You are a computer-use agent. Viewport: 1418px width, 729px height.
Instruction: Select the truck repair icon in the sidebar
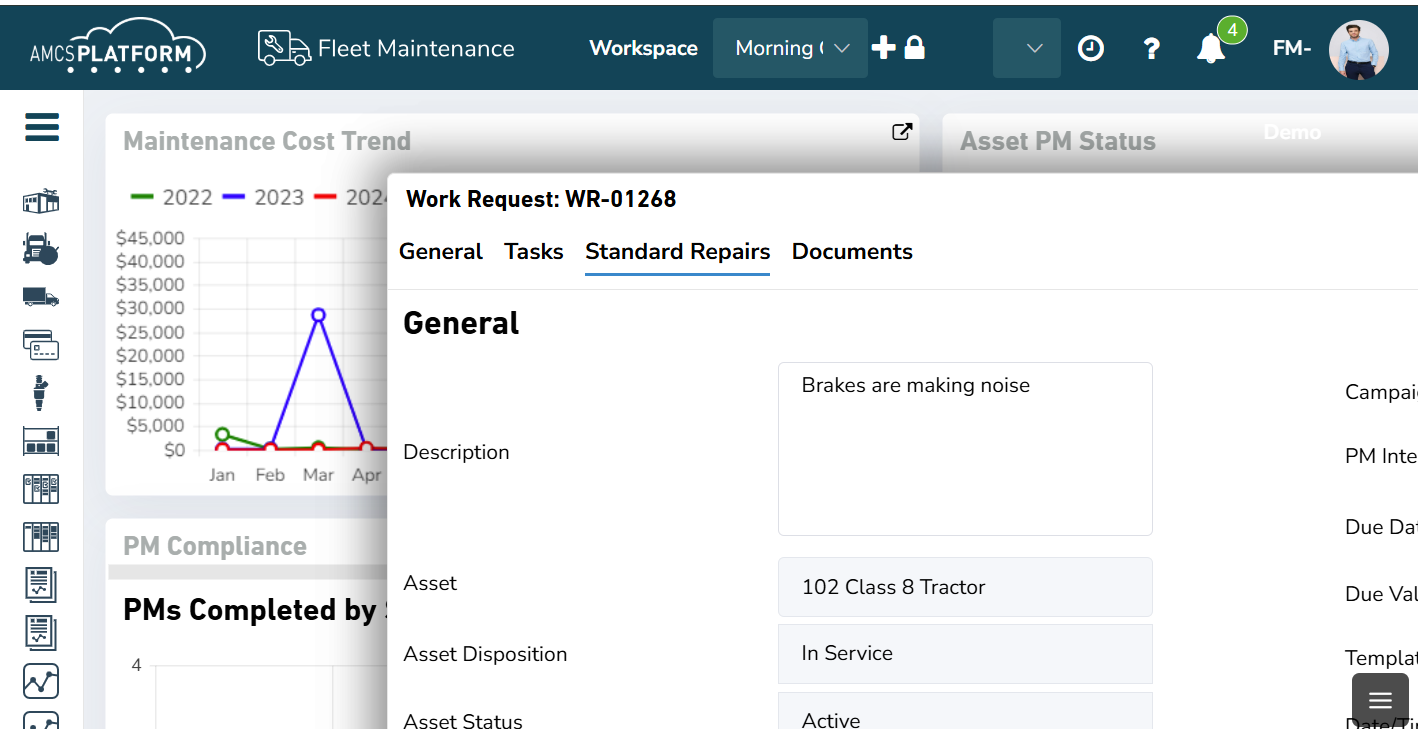(40, 249)
